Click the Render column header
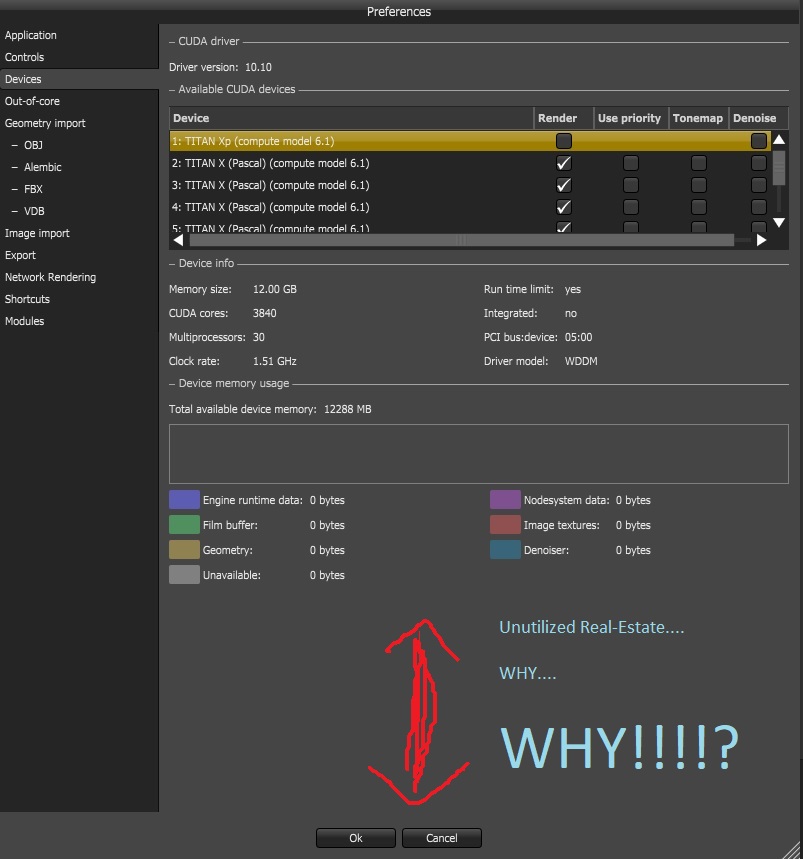 [564, 118]
